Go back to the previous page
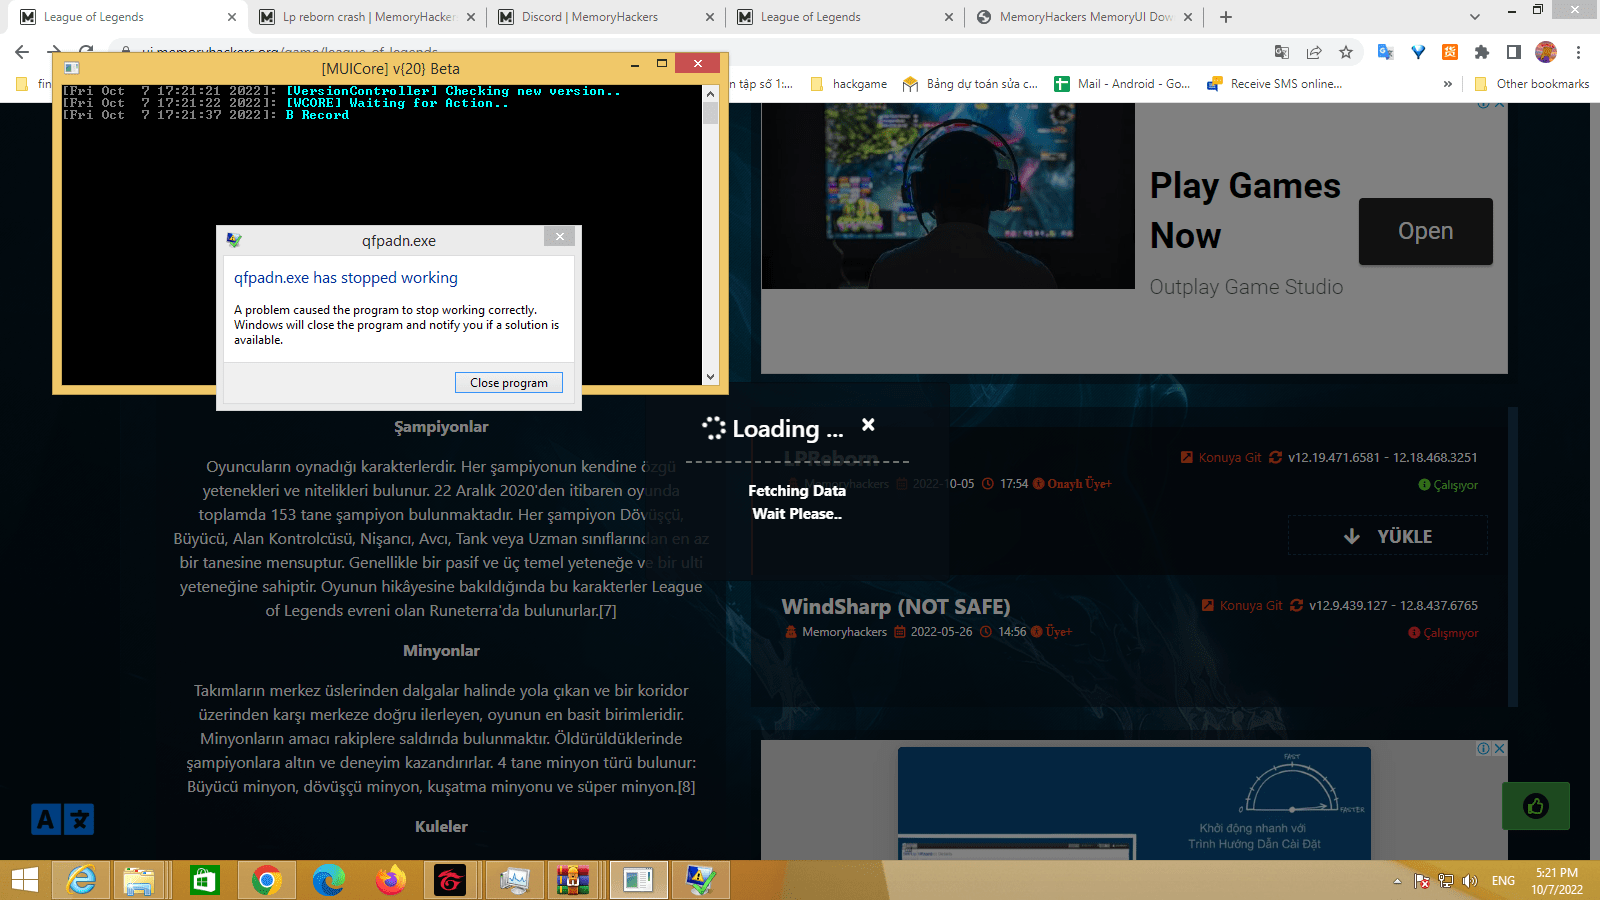This screenshot has width=1600, height=900. (x=22, y=52)
